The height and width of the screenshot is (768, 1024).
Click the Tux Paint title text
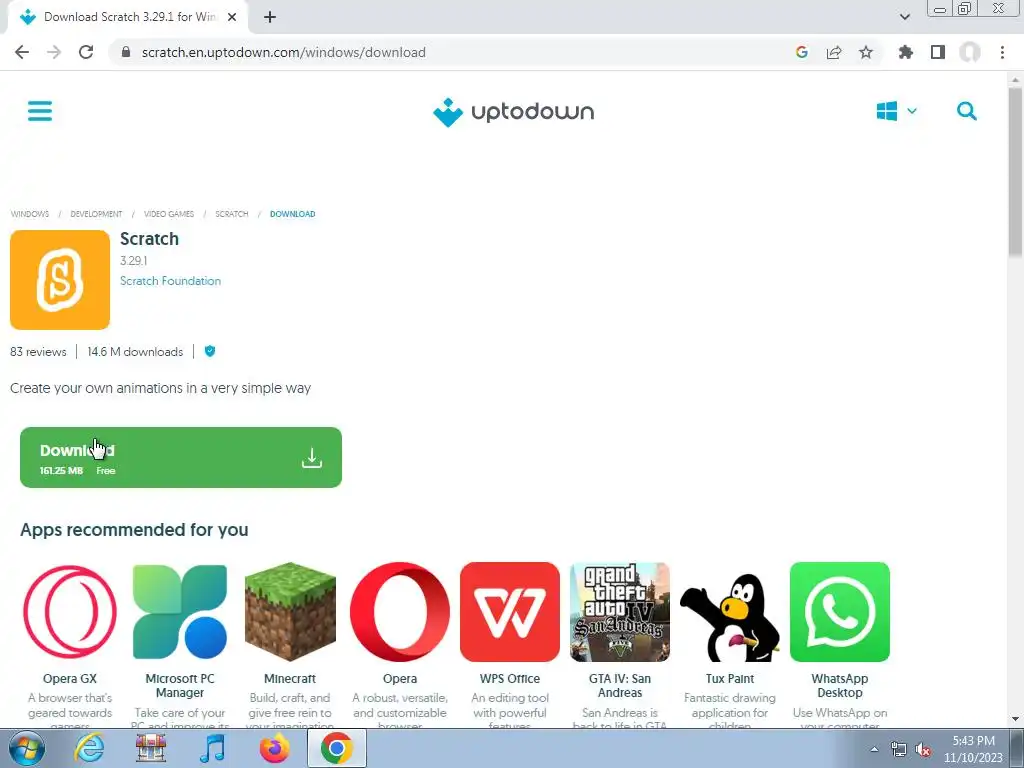[x=729, y=679]
